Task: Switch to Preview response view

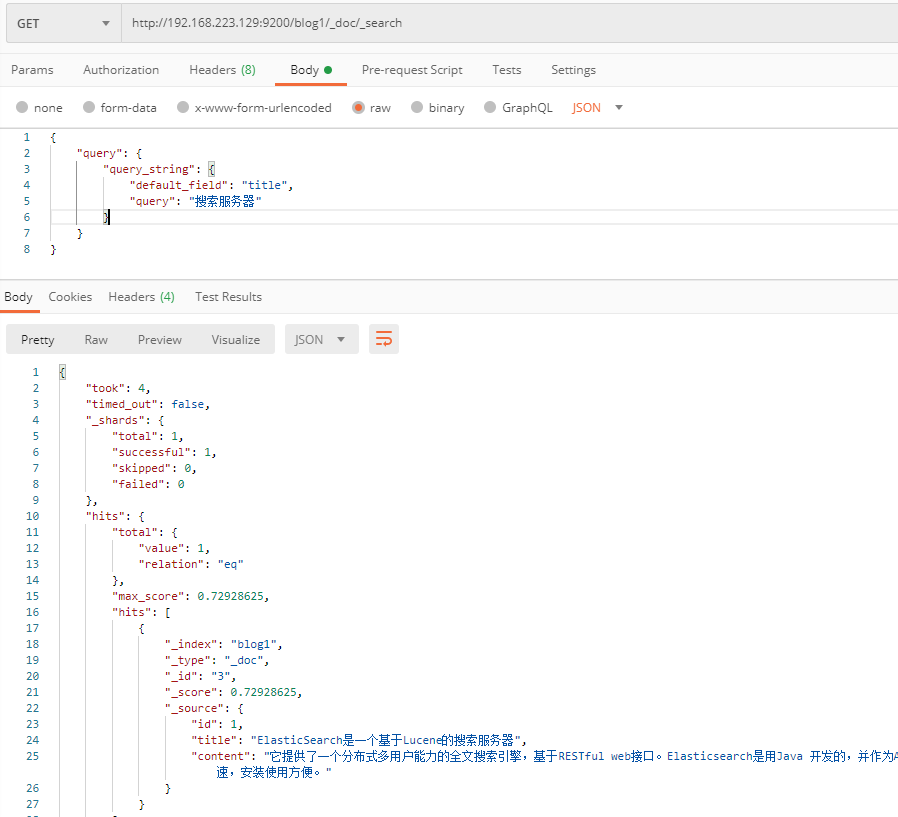Action: point(160,340)
